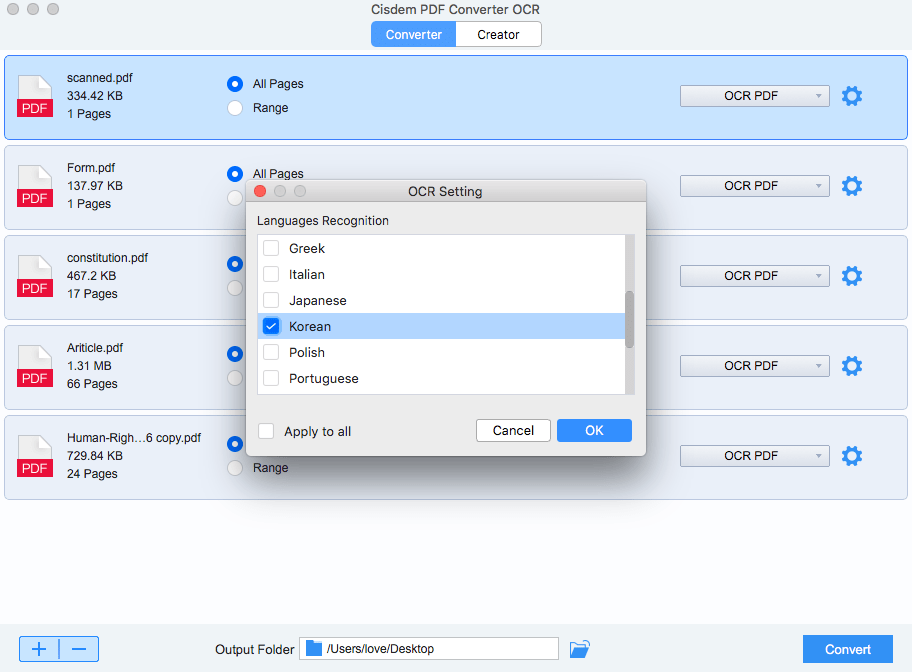This screenshot has width=912, height=672.
Task: Enable the Portuguese language checkbox
Action: click(271, 378)
